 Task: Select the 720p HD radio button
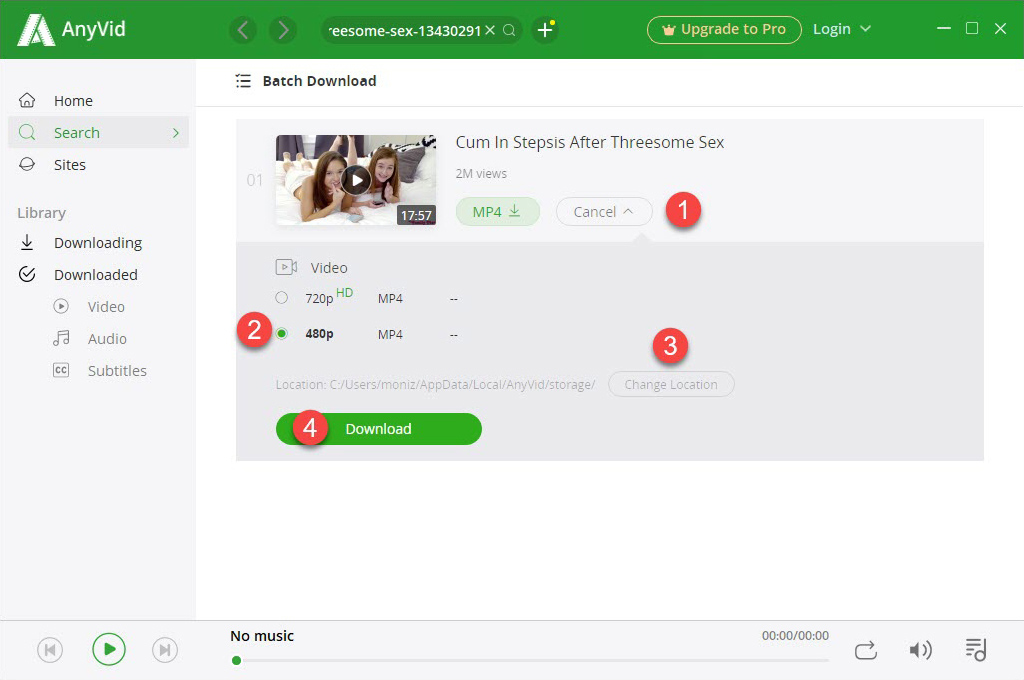281,298
